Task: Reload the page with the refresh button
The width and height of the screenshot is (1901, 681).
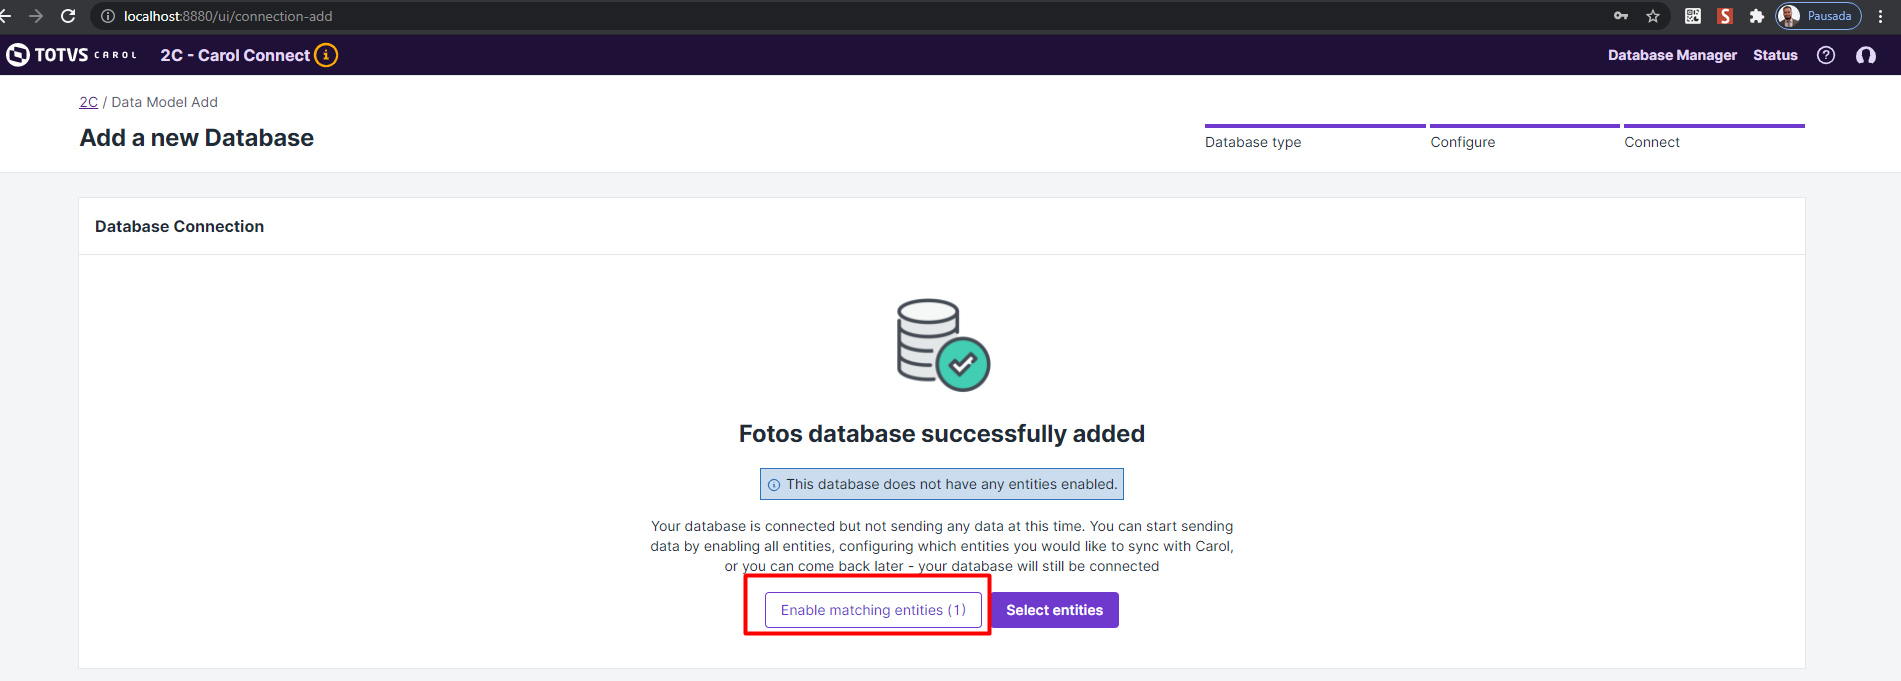Action: tap(68, 16)
